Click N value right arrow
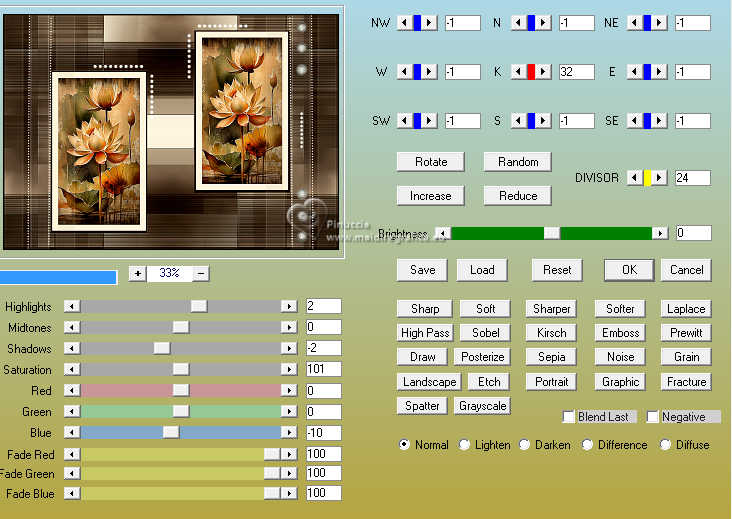 (x=543, y=22)
